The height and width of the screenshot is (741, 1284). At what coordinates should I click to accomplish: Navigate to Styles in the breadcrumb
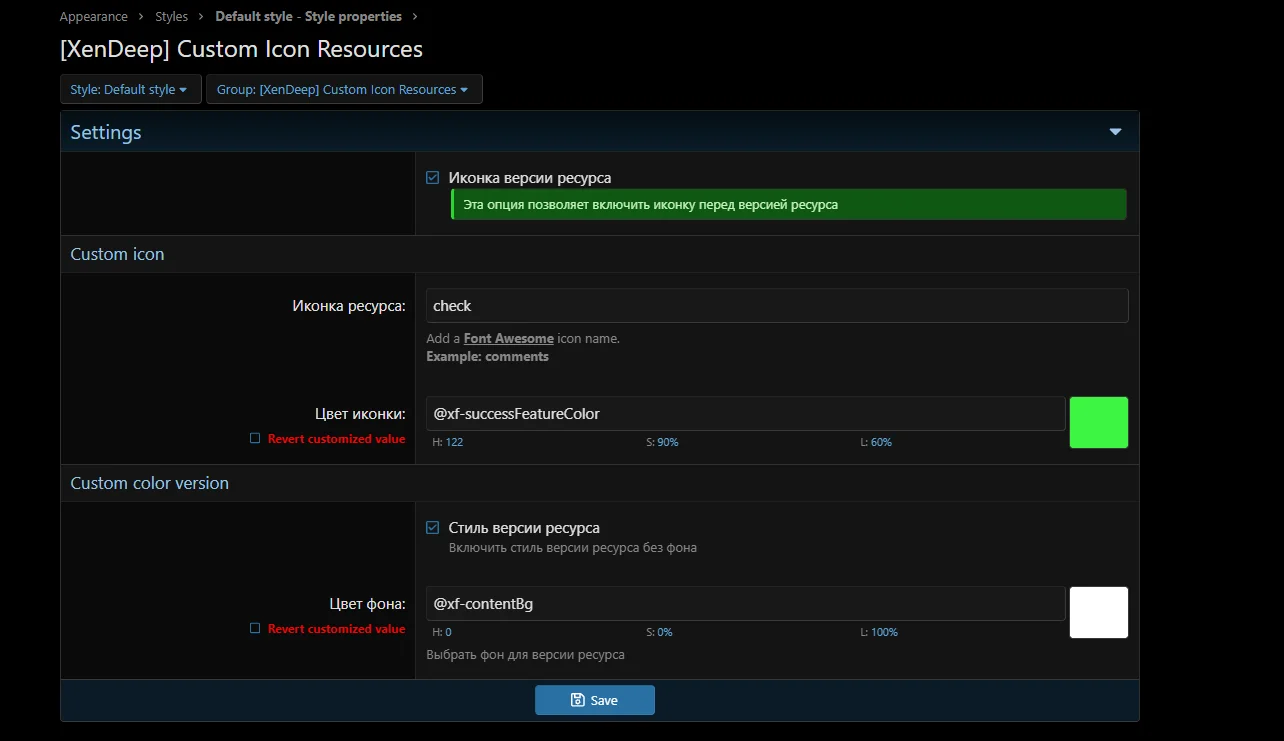pos(171,16)
